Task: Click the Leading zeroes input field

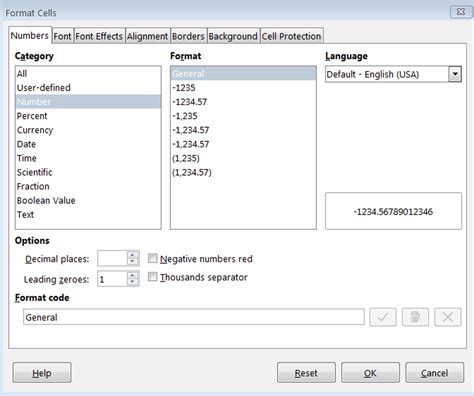Action: click(113, 279)
